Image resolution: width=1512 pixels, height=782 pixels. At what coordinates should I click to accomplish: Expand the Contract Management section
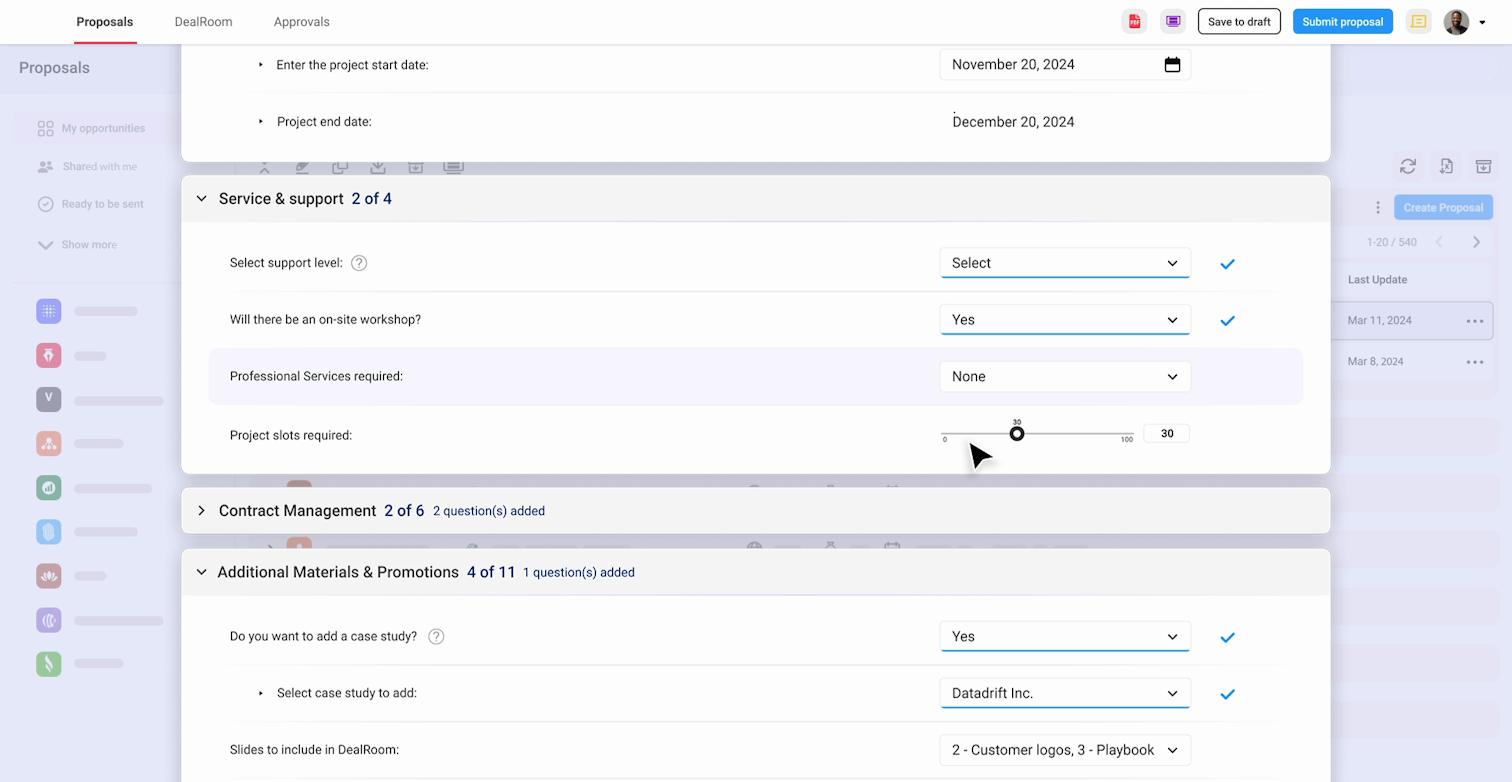(201, 511)
